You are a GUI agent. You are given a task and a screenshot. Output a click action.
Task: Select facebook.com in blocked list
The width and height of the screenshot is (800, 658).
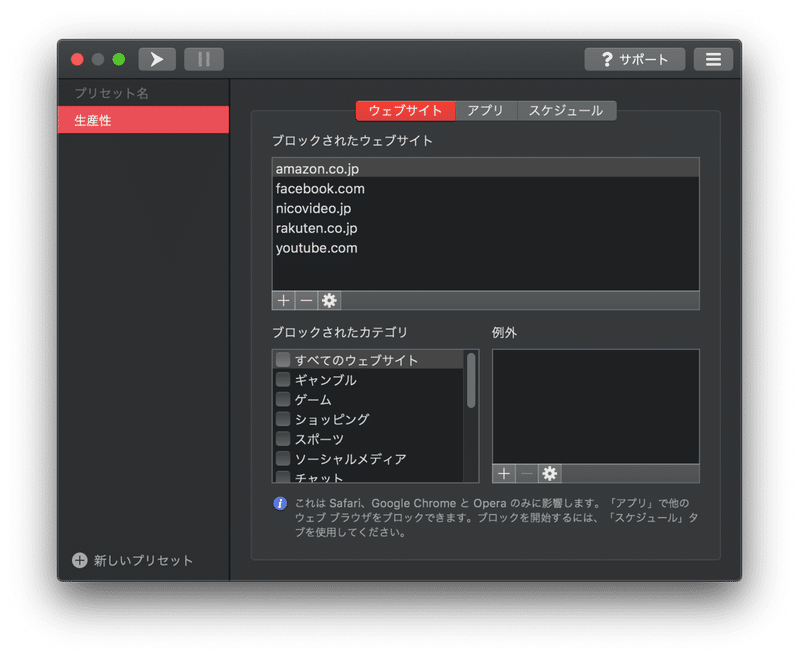486,189
